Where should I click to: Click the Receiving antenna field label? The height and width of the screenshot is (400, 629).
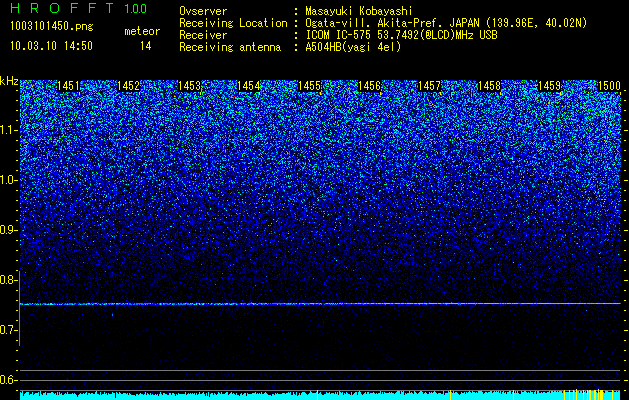coord(230,47)
